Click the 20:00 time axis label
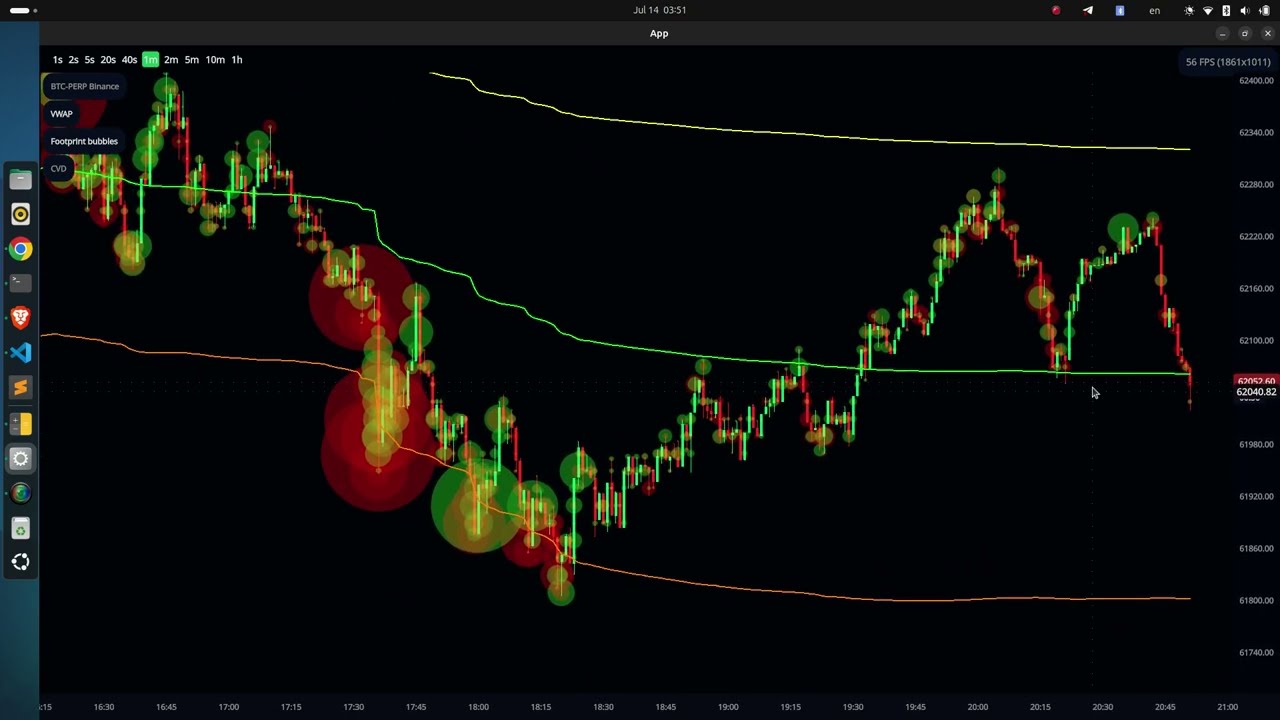The image size is (1280, 720). tap(978, 707)
